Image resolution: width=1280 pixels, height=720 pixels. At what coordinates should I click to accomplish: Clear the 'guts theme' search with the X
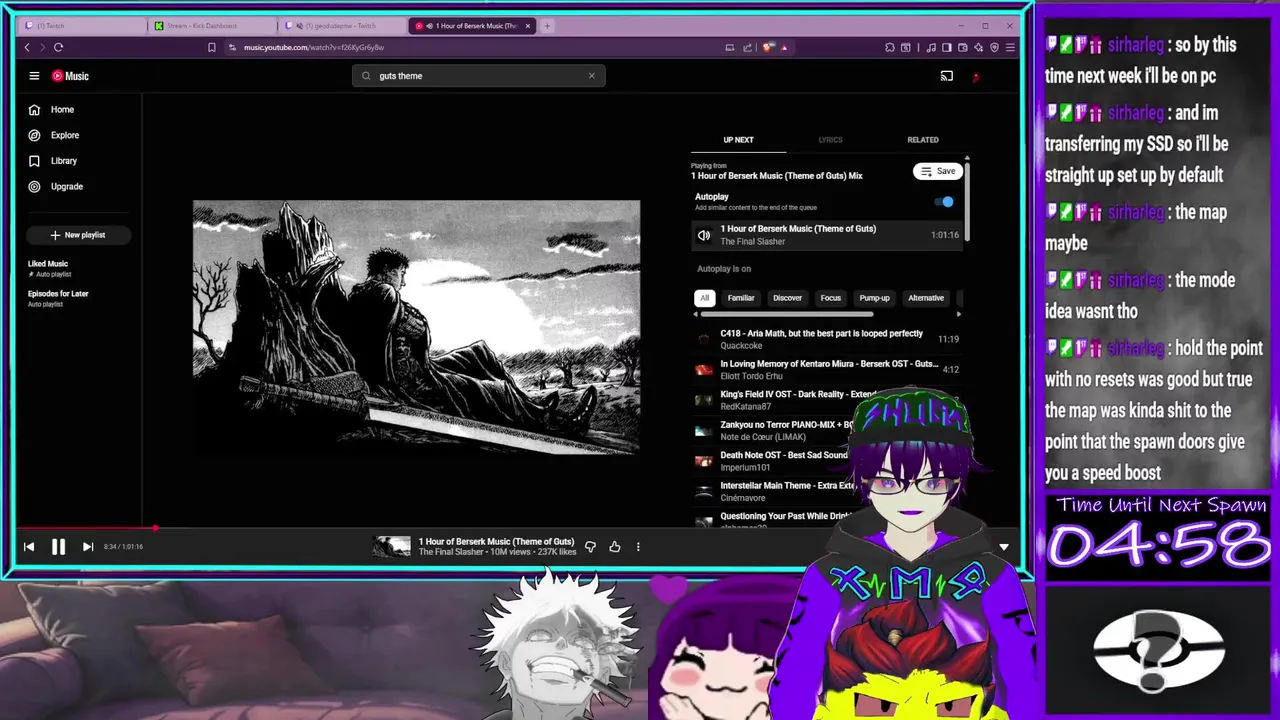click(x=591, y=76)
